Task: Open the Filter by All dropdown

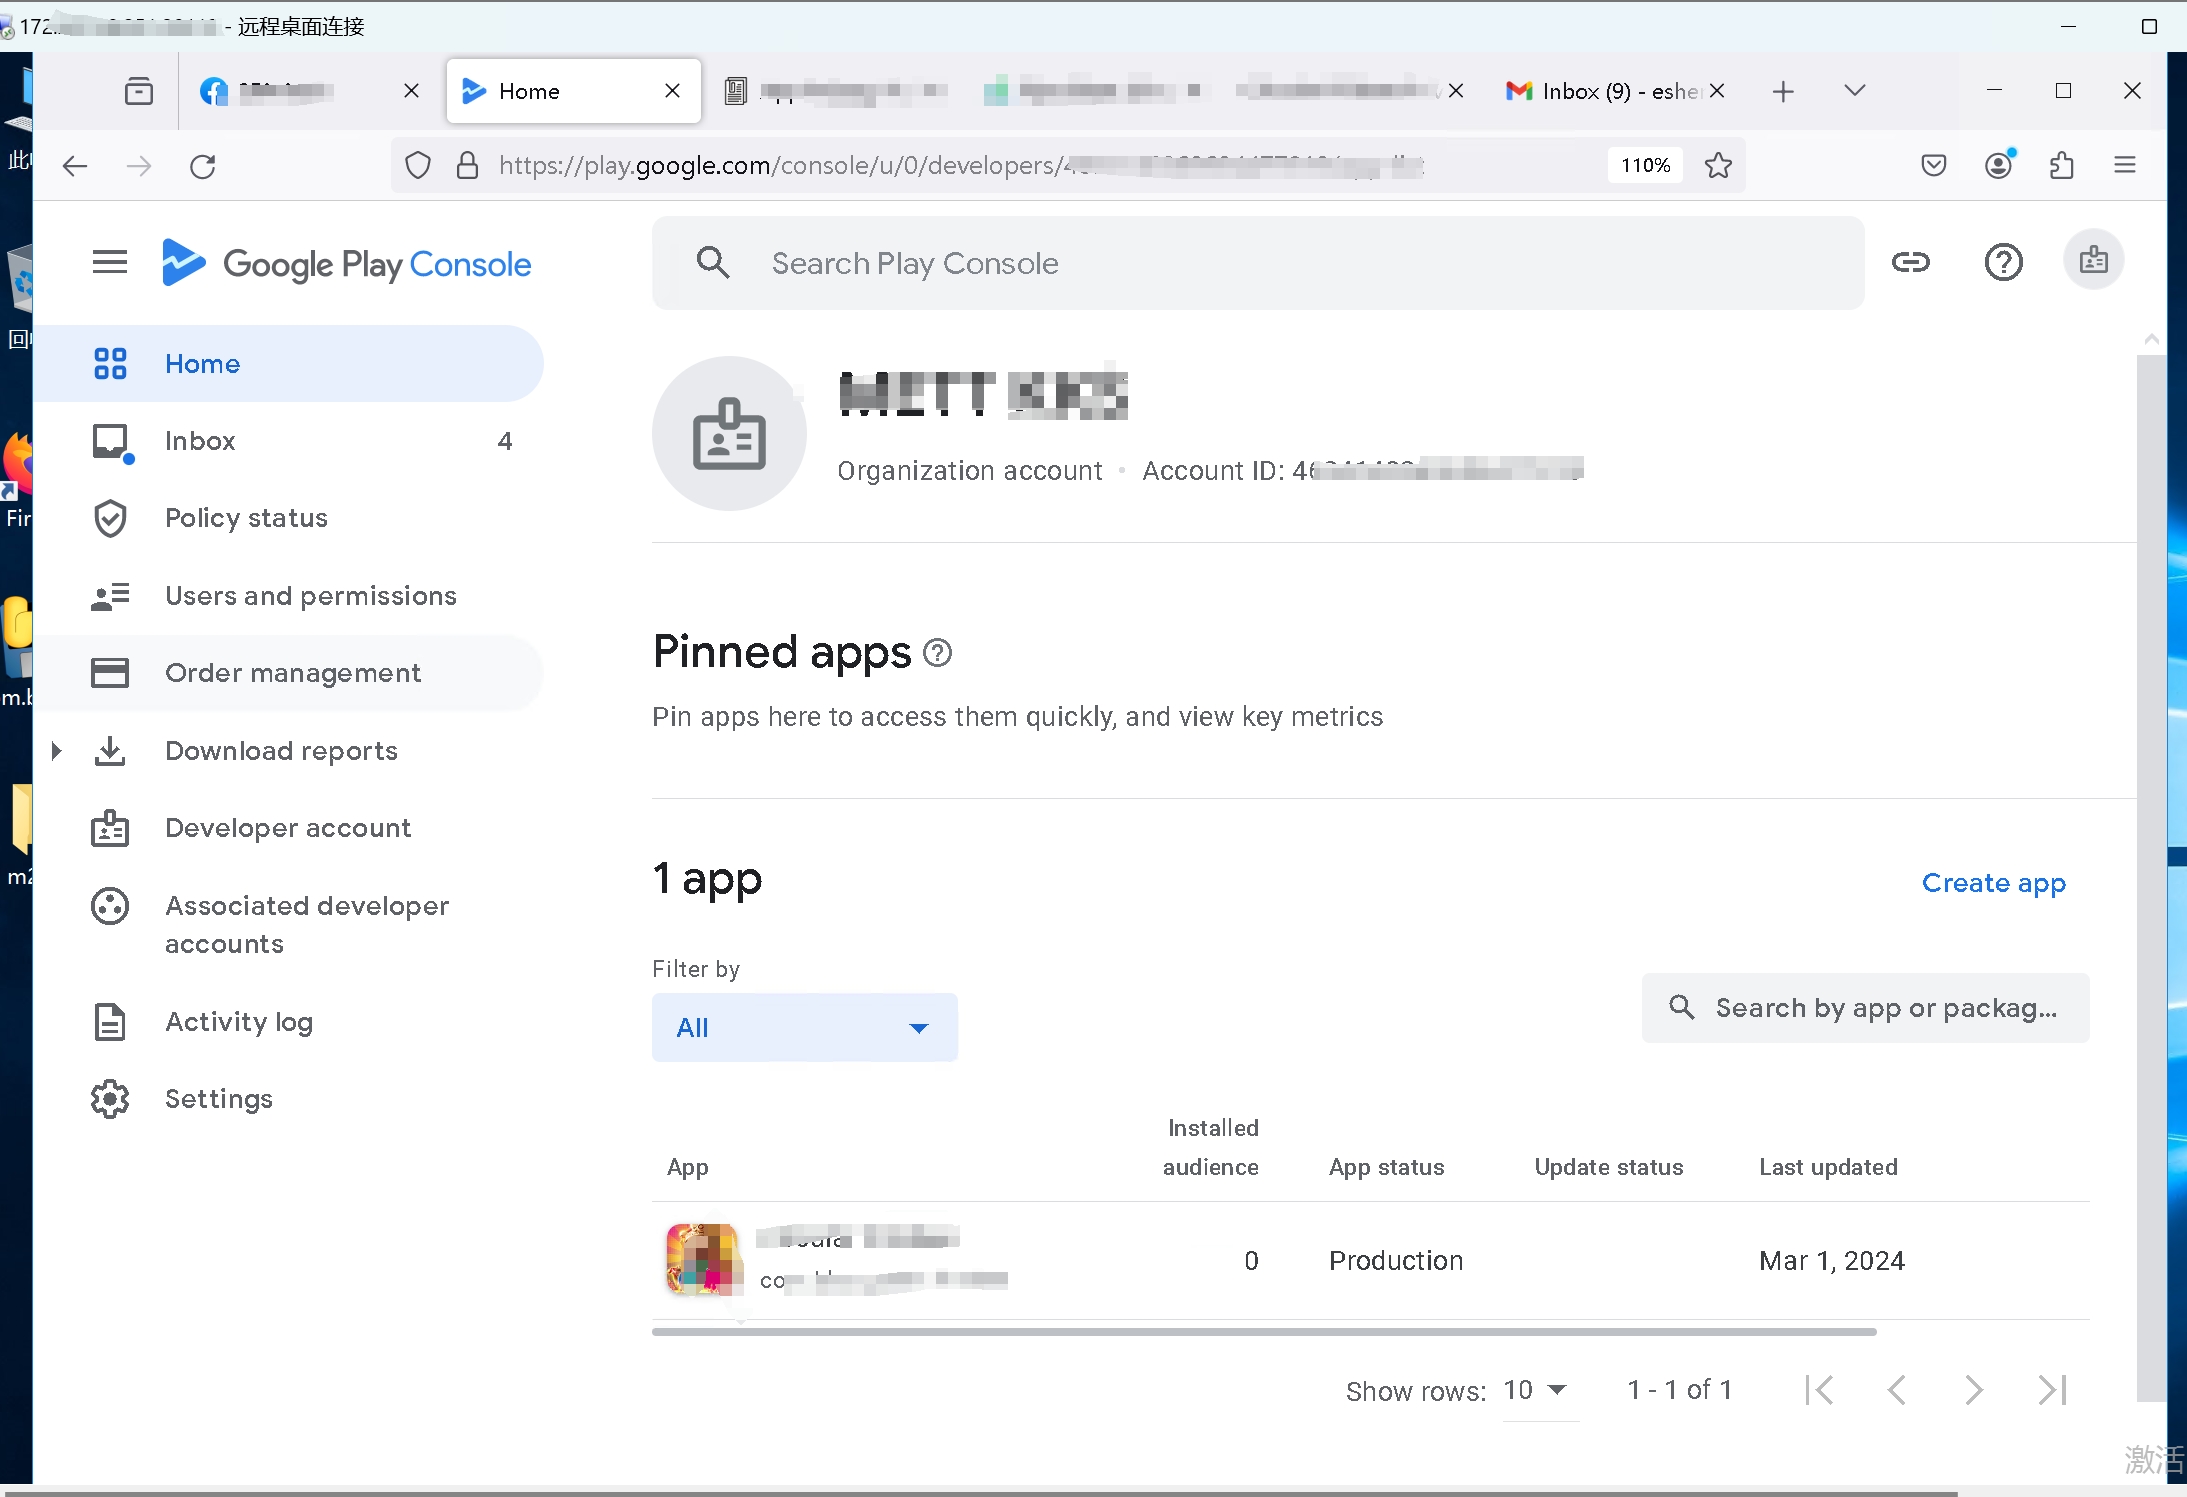Action: pos(804,1027)
